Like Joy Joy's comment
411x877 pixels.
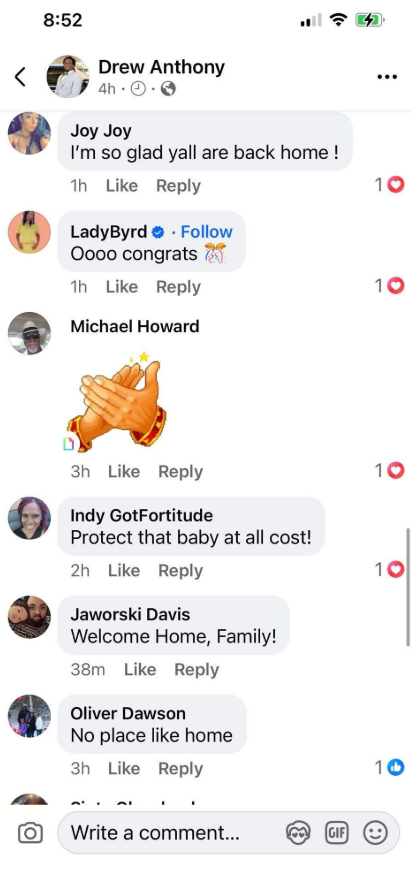(x=122, y=186)
